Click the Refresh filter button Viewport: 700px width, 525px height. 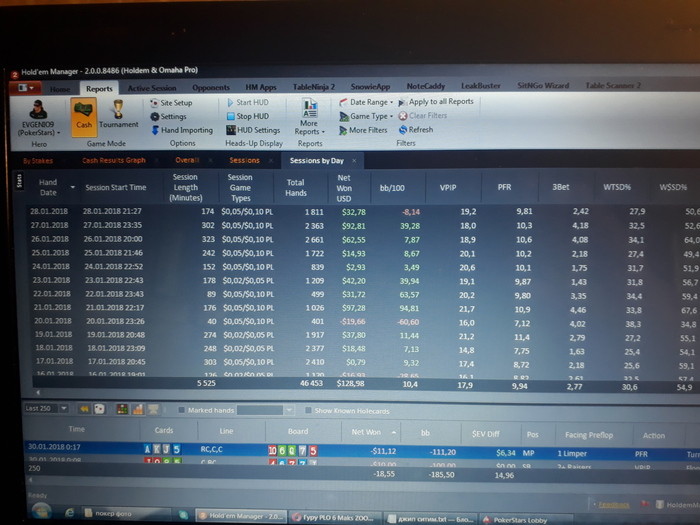pyautogui.click(x=416, y=129)
